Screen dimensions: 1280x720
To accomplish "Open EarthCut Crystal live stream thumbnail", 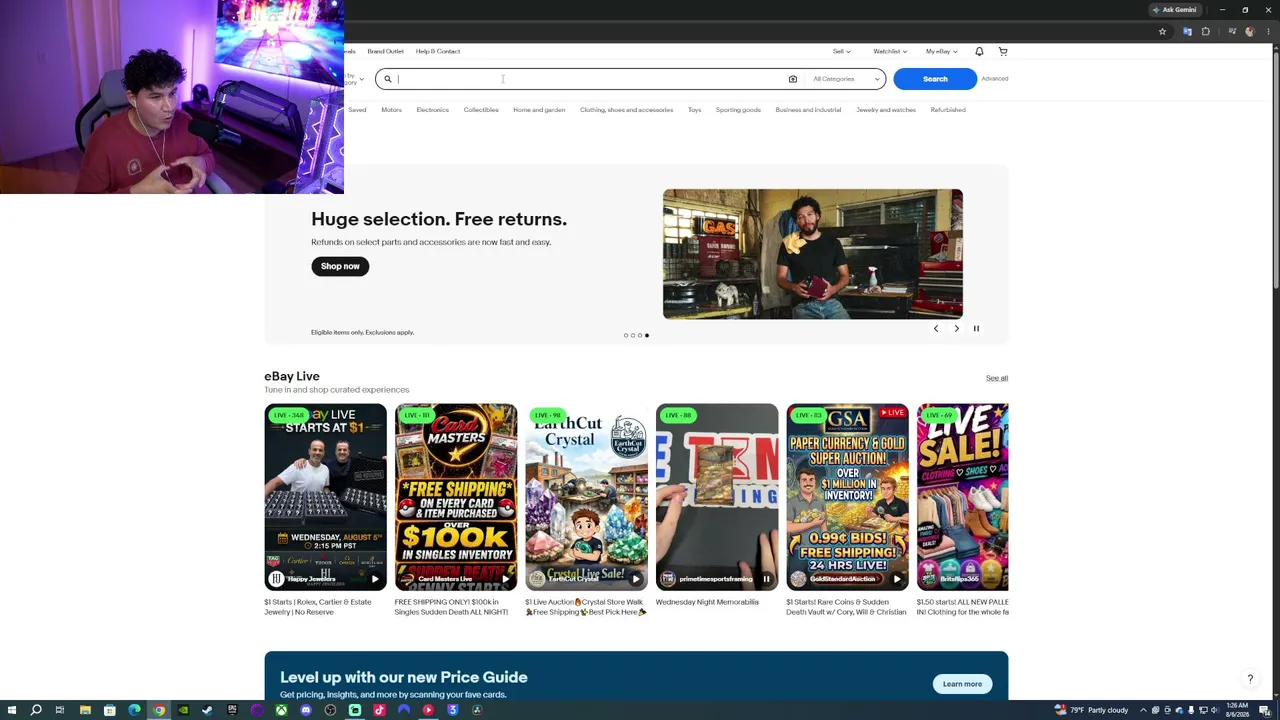I will pos(586,497).
